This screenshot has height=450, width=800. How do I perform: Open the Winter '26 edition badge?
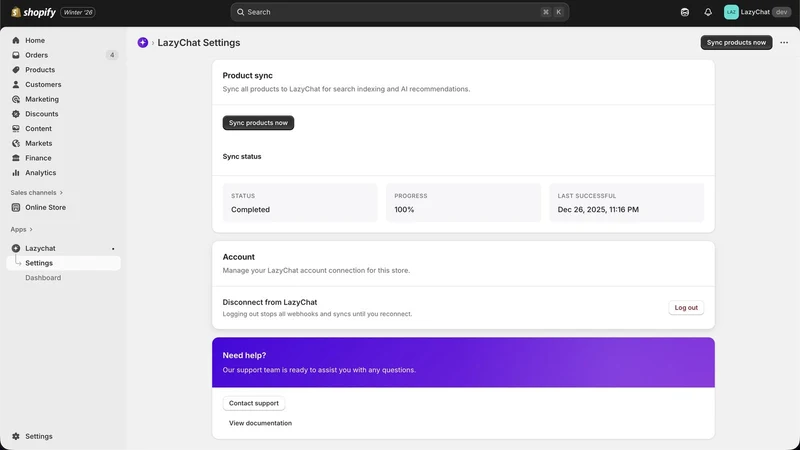coord(78,12)
